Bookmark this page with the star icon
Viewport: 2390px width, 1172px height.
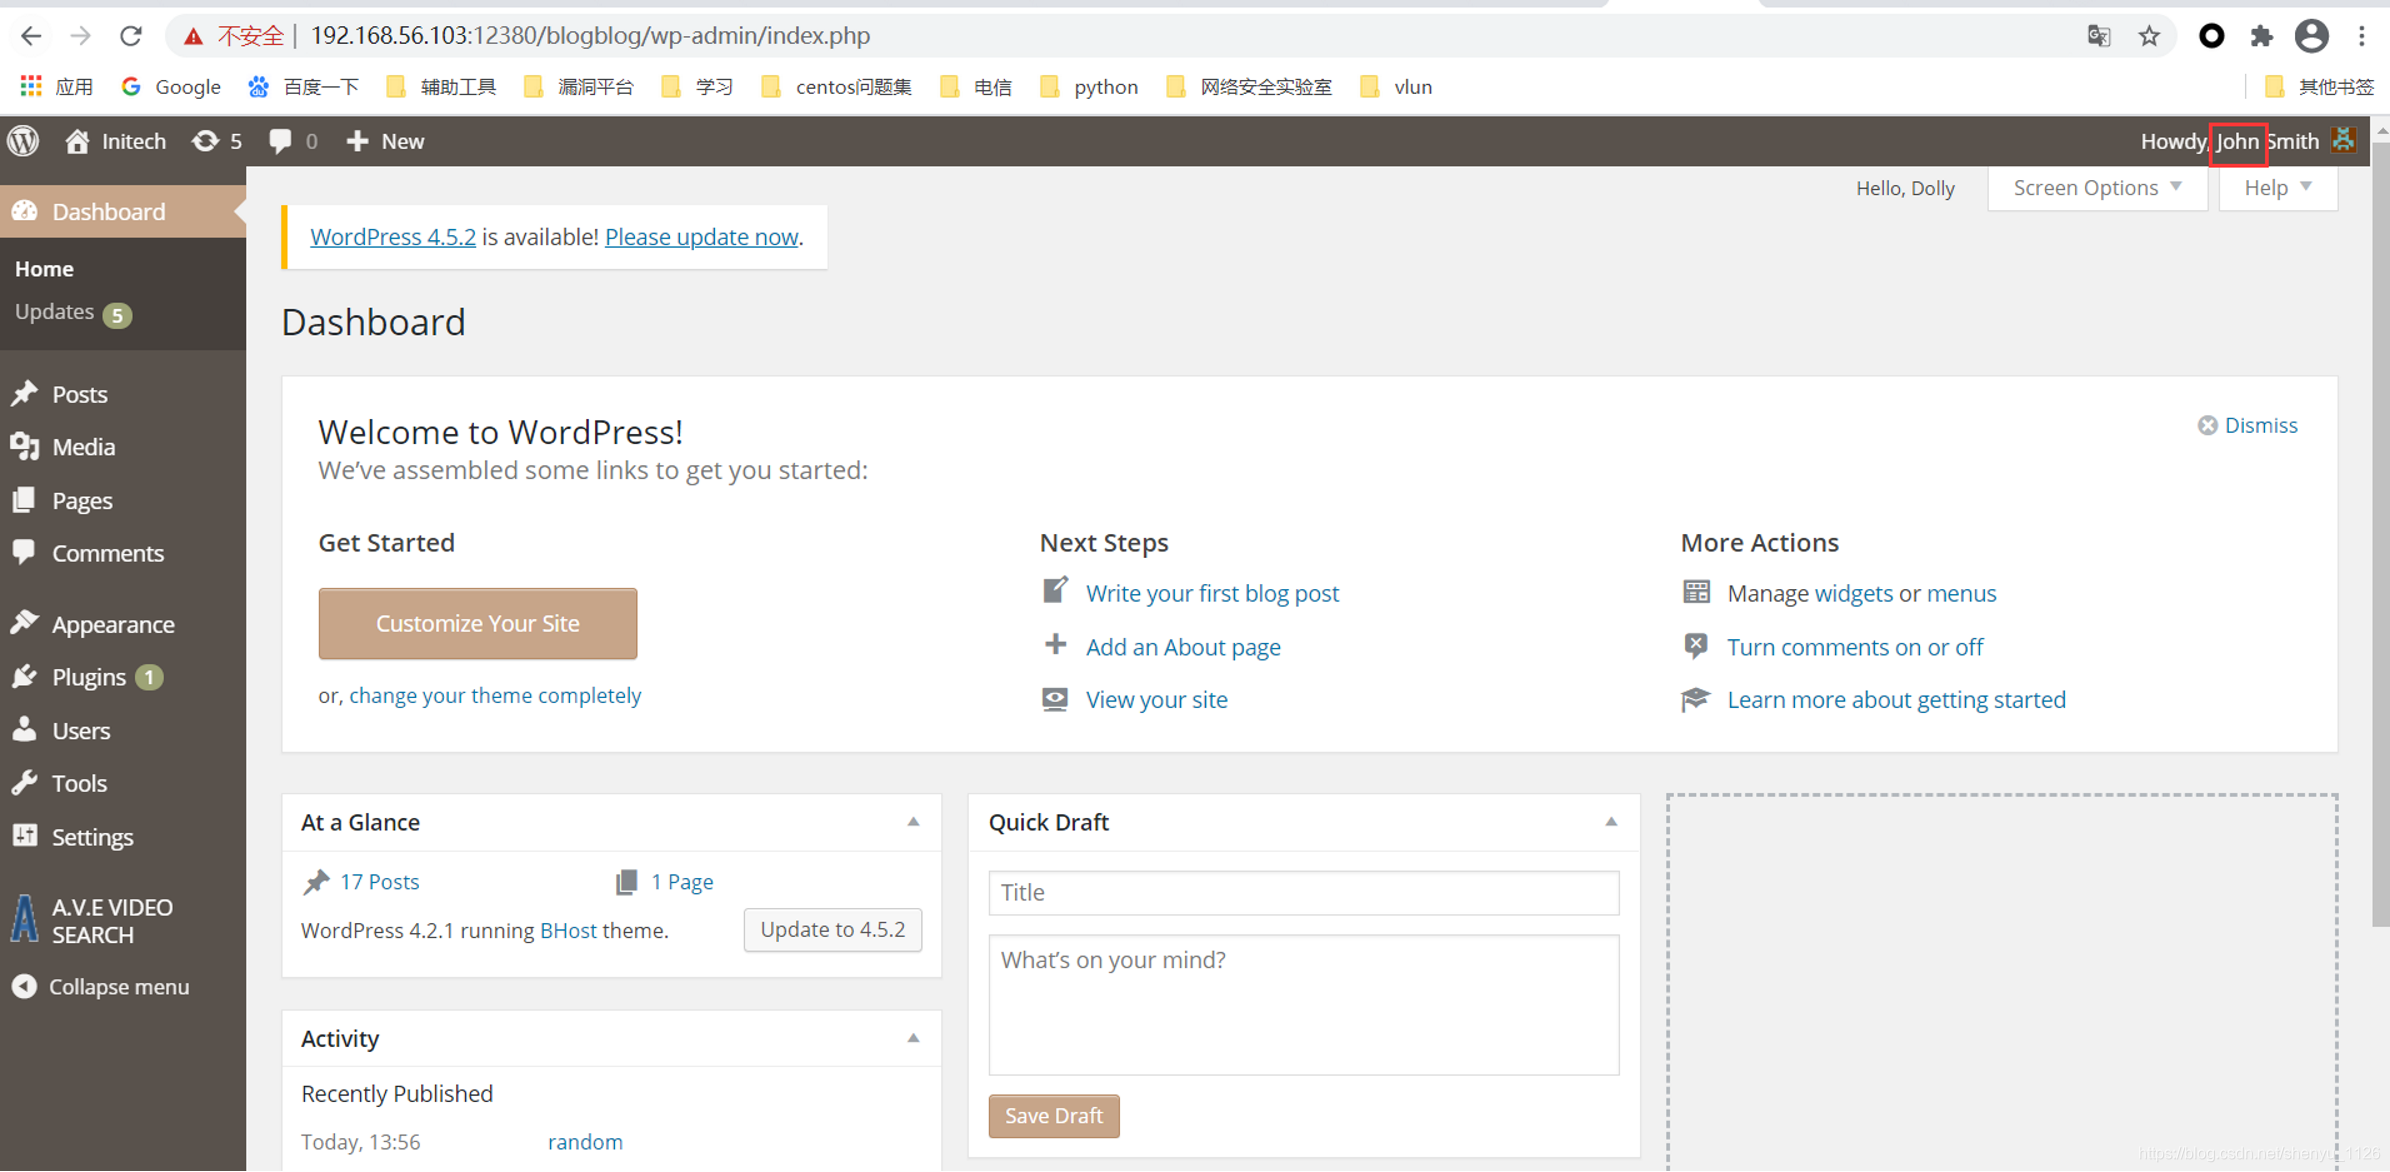click(x=2149, y=36)
